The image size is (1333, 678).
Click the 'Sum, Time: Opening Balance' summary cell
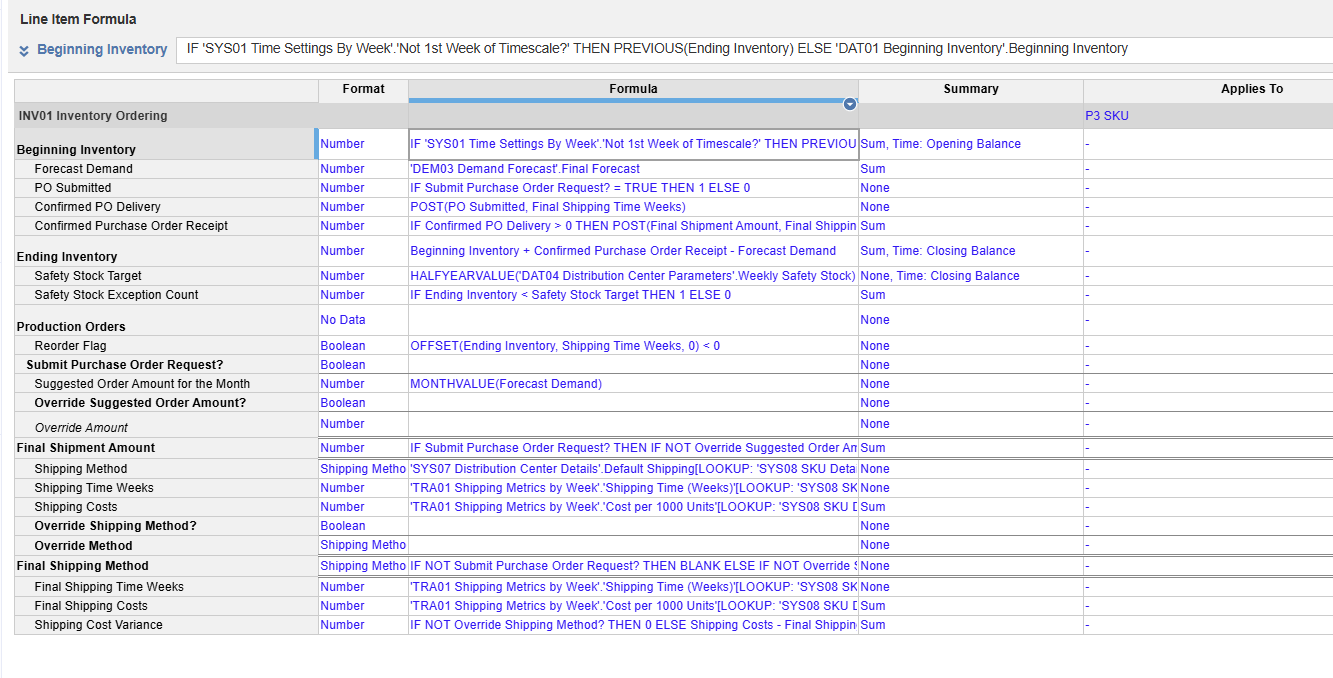(971, 144)
